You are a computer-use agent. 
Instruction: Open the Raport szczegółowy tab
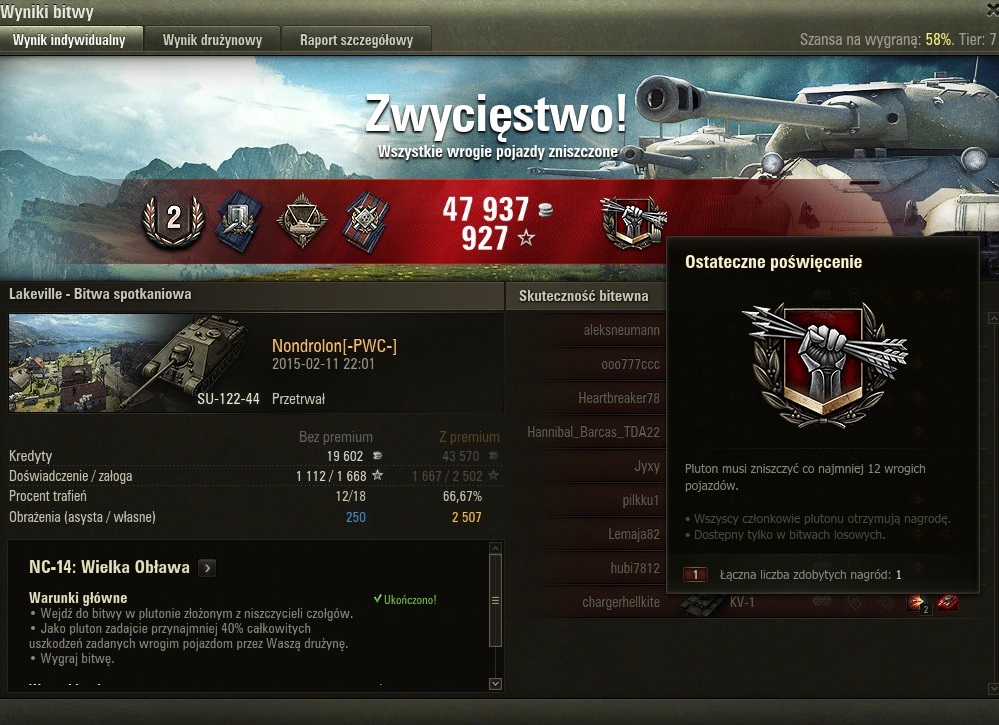(x=356, y=39)
